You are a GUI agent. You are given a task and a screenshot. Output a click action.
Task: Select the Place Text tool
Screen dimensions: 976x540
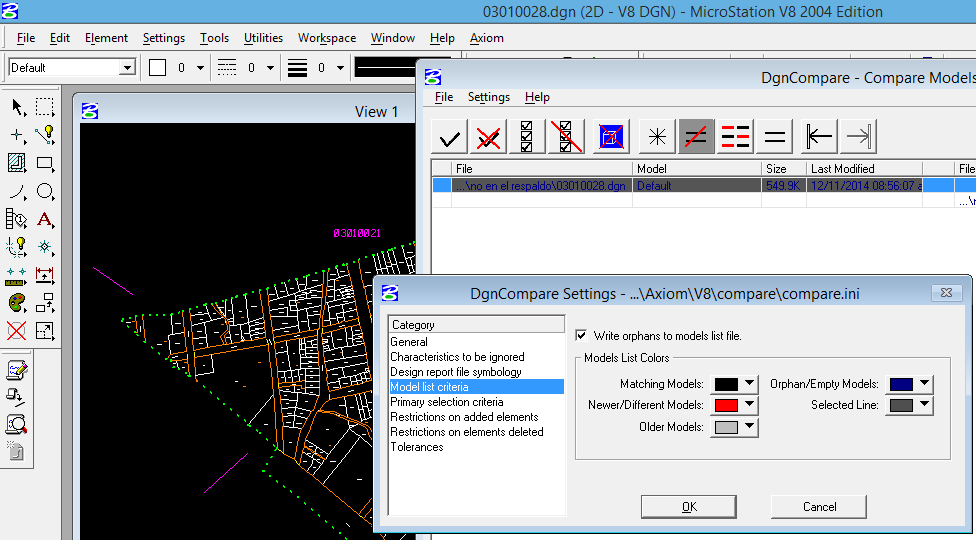pyautogui.click(x=44, y=219)
